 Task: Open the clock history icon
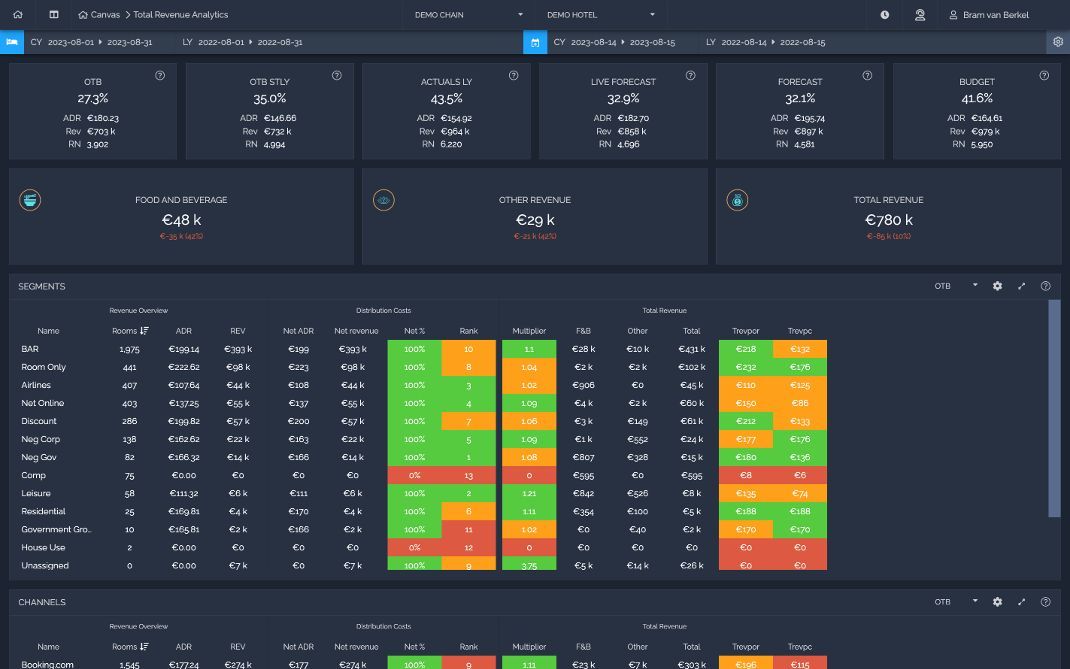coord(884,14)
